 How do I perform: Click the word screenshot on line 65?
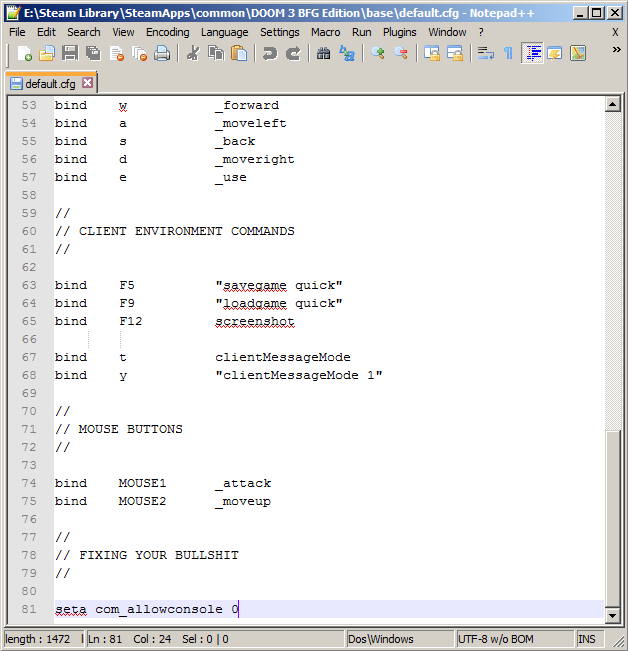click(255, 321)
